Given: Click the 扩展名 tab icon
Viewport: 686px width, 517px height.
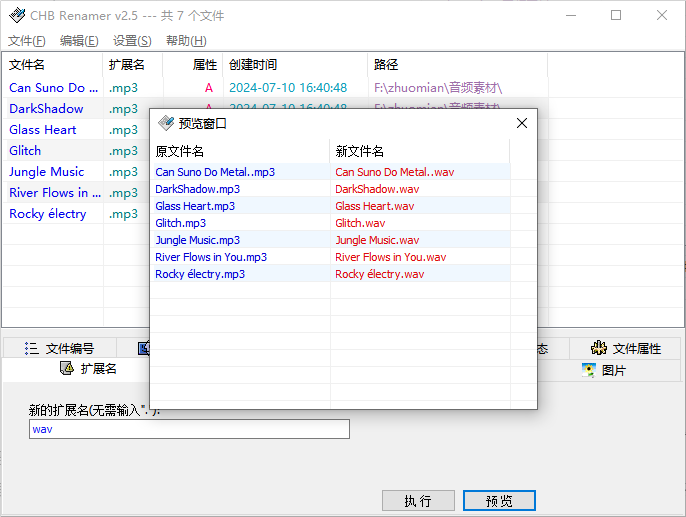Looking at the screenshot, I should pyautogui.click(x=67, y=368).
